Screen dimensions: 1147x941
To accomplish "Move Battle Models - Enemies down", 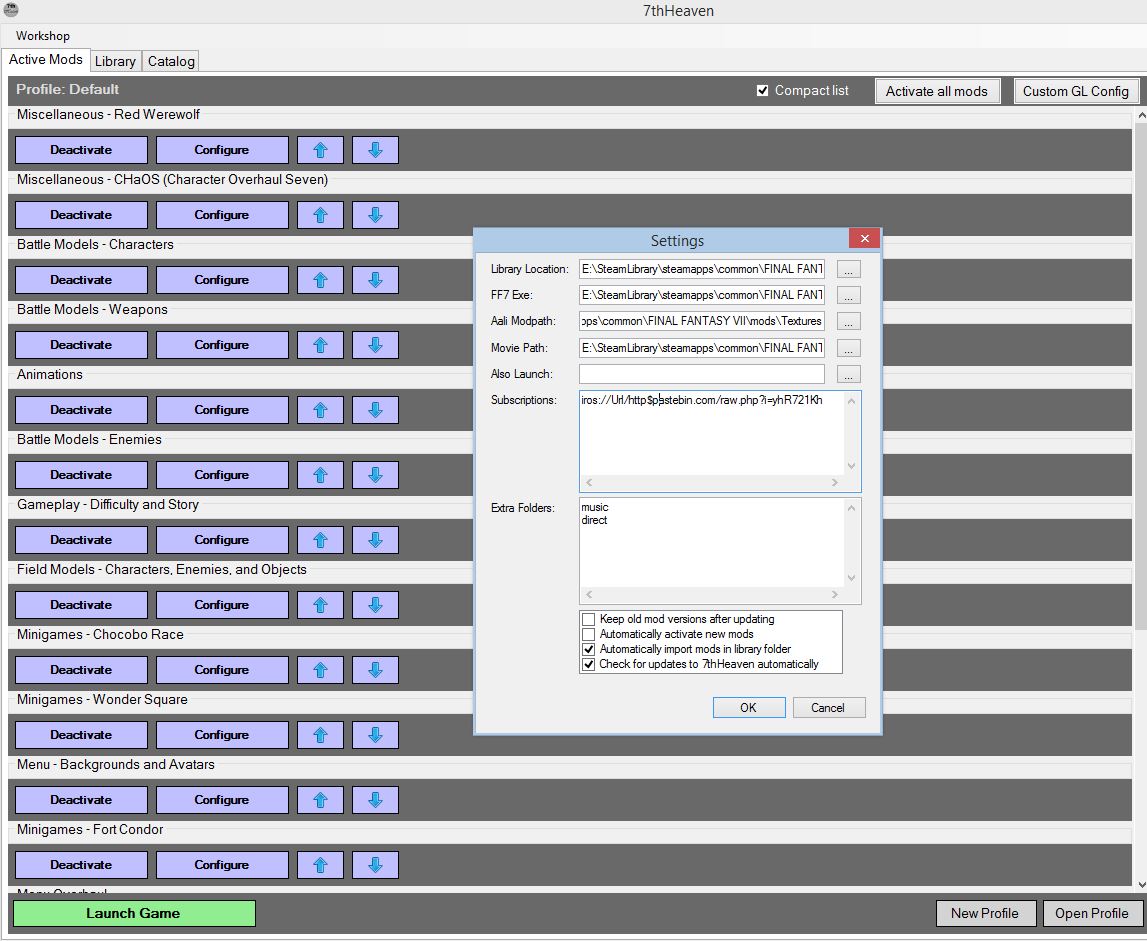I will tap(375, 475).
